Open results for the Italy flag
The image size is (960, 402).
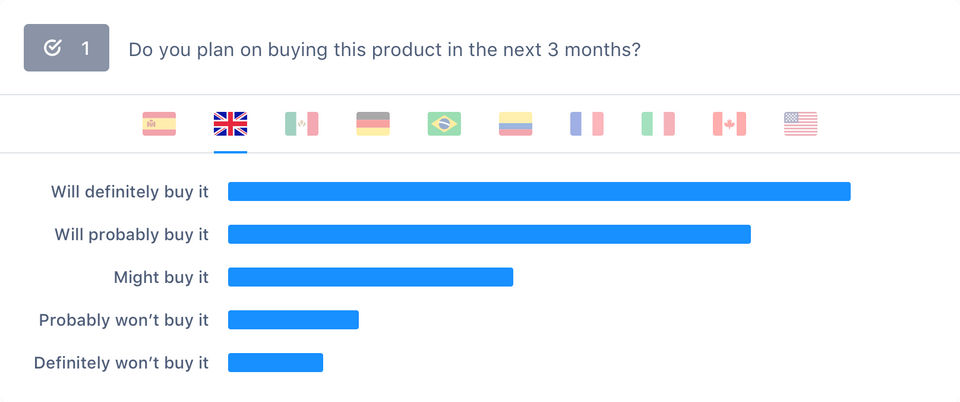point(658,124)
